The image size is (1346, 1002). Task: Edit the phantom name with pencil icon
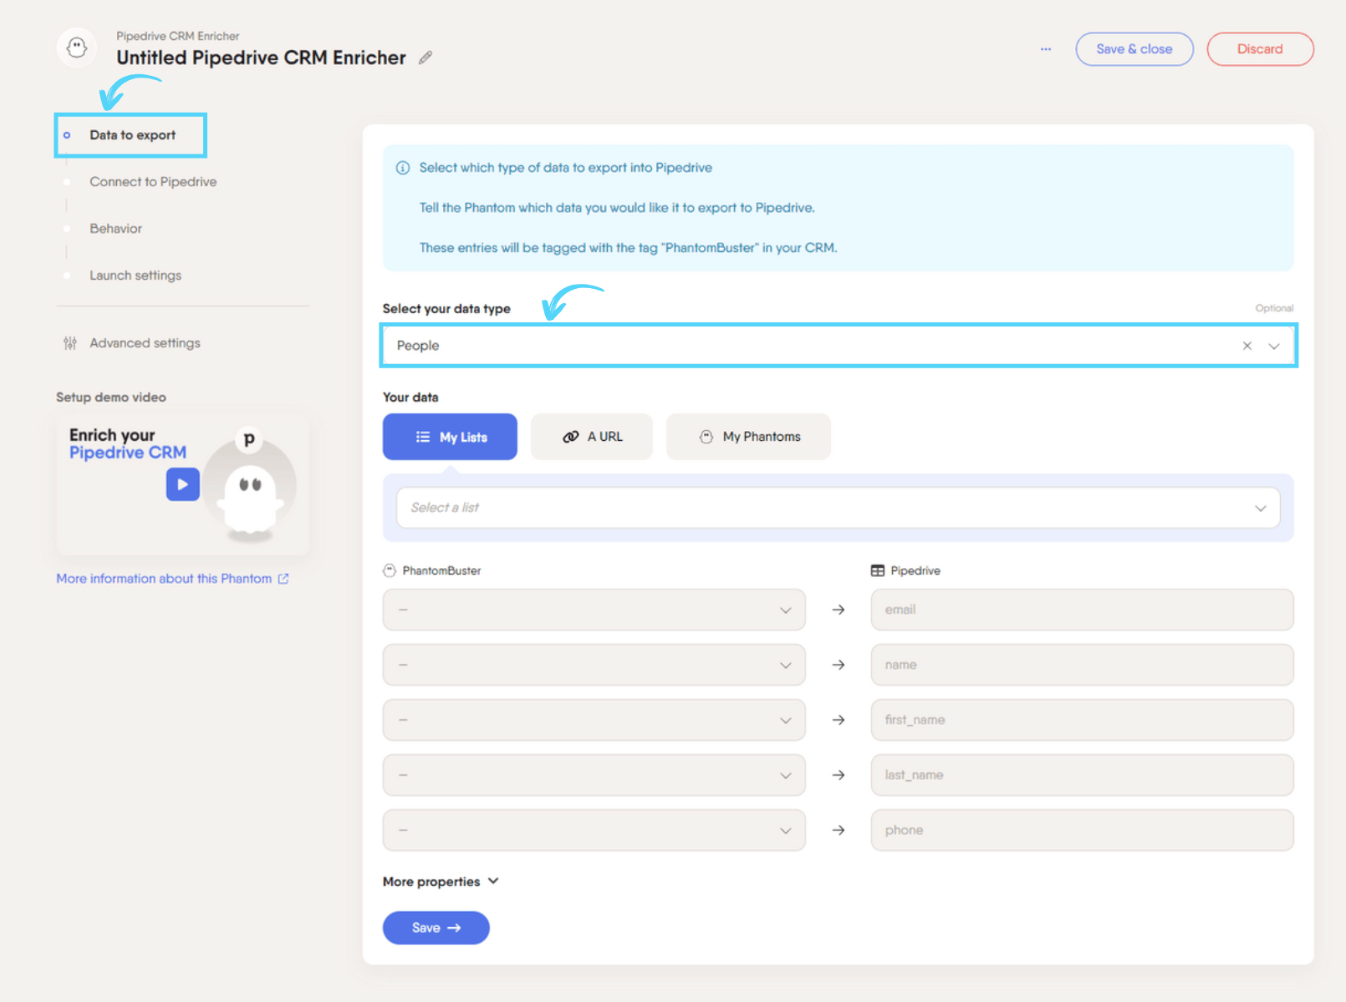click(425, 58)
